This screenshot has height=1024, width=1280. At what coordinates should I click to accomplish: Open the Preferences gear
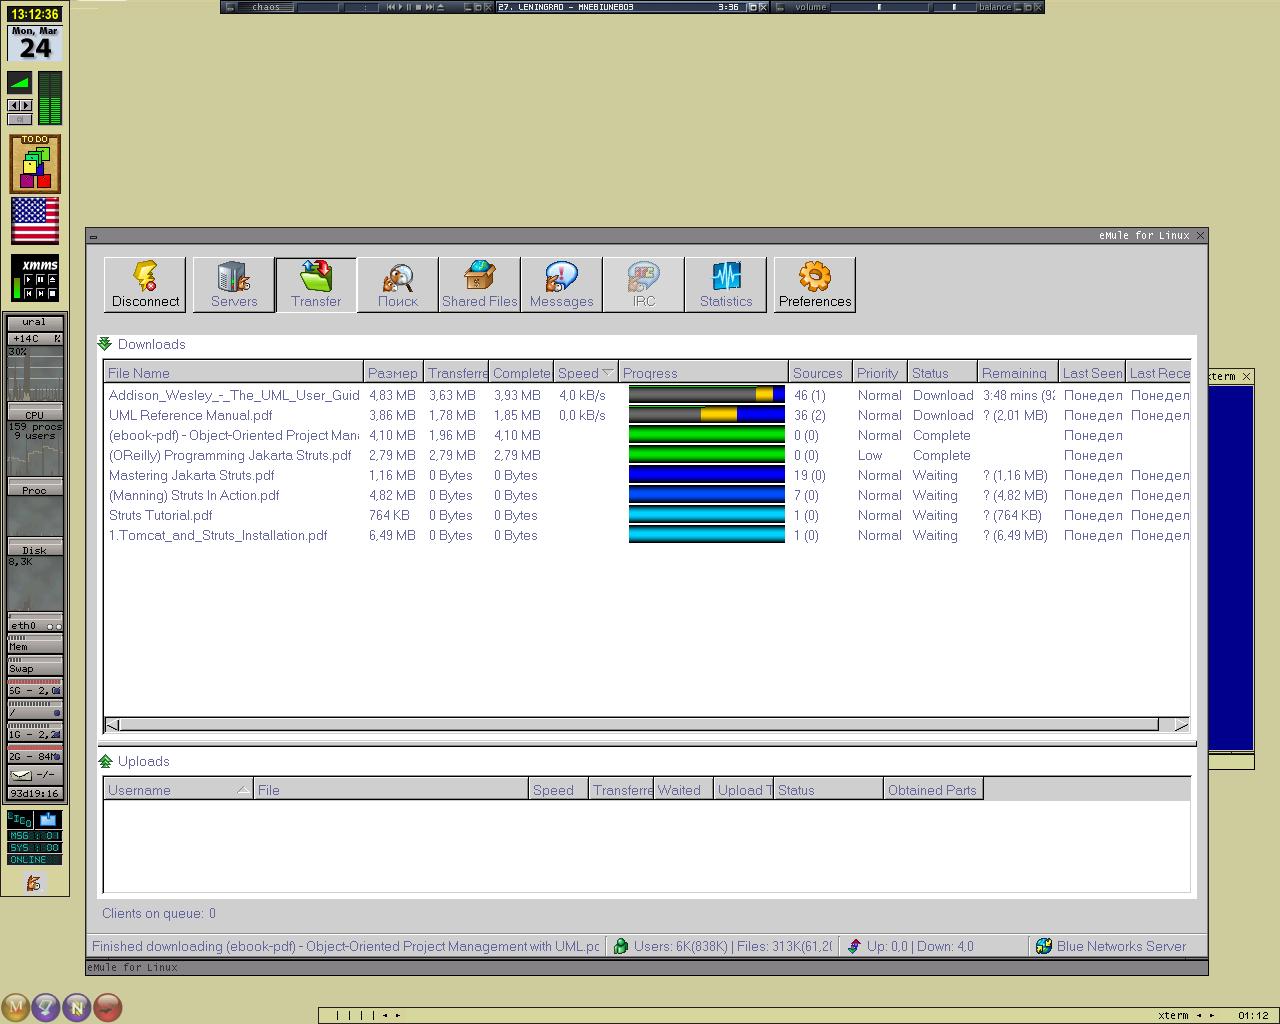point(815,285)
